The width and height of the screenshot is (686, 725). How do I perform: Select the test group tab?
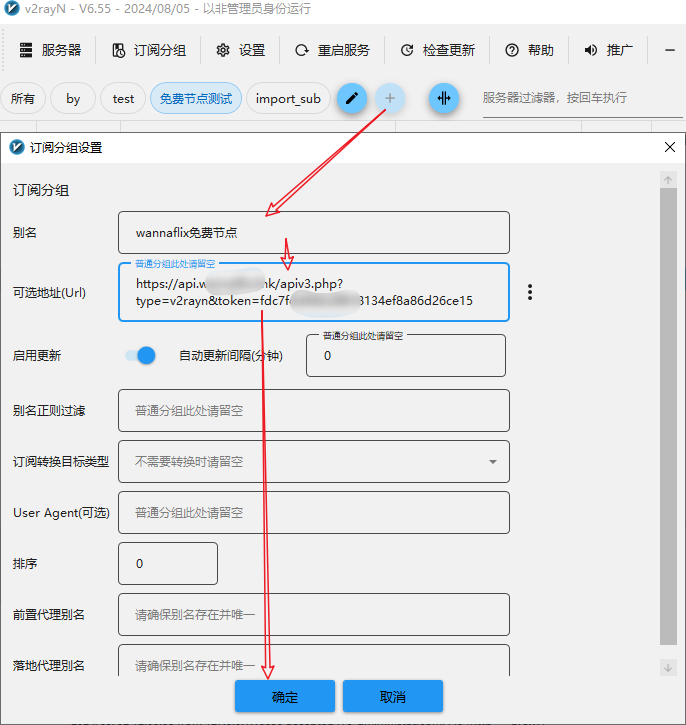(x=123, y=98)
